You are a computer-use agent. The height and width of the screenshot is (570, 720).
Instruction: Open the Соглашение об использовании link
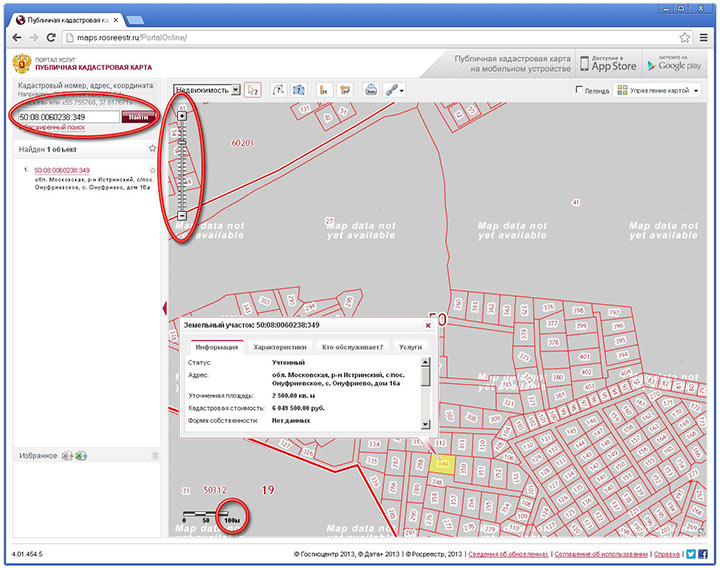(601, 553)
